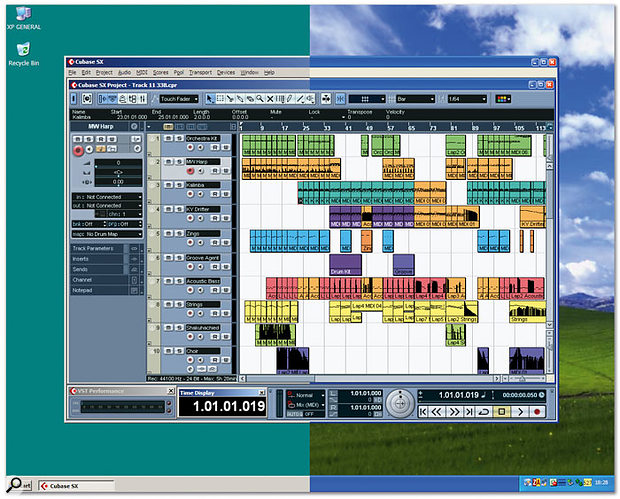The image size is (620, 499).
Task: Close the Time Display window
Action: [261, 393]
